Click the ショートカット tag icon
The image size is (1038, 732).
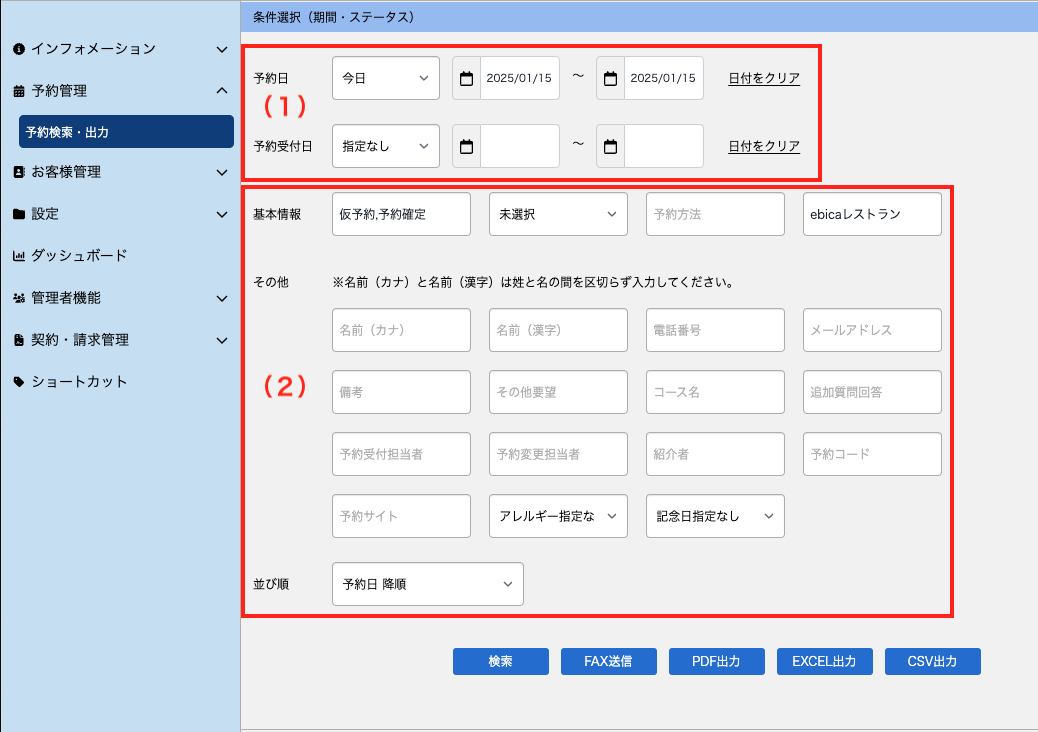[19, 382]
